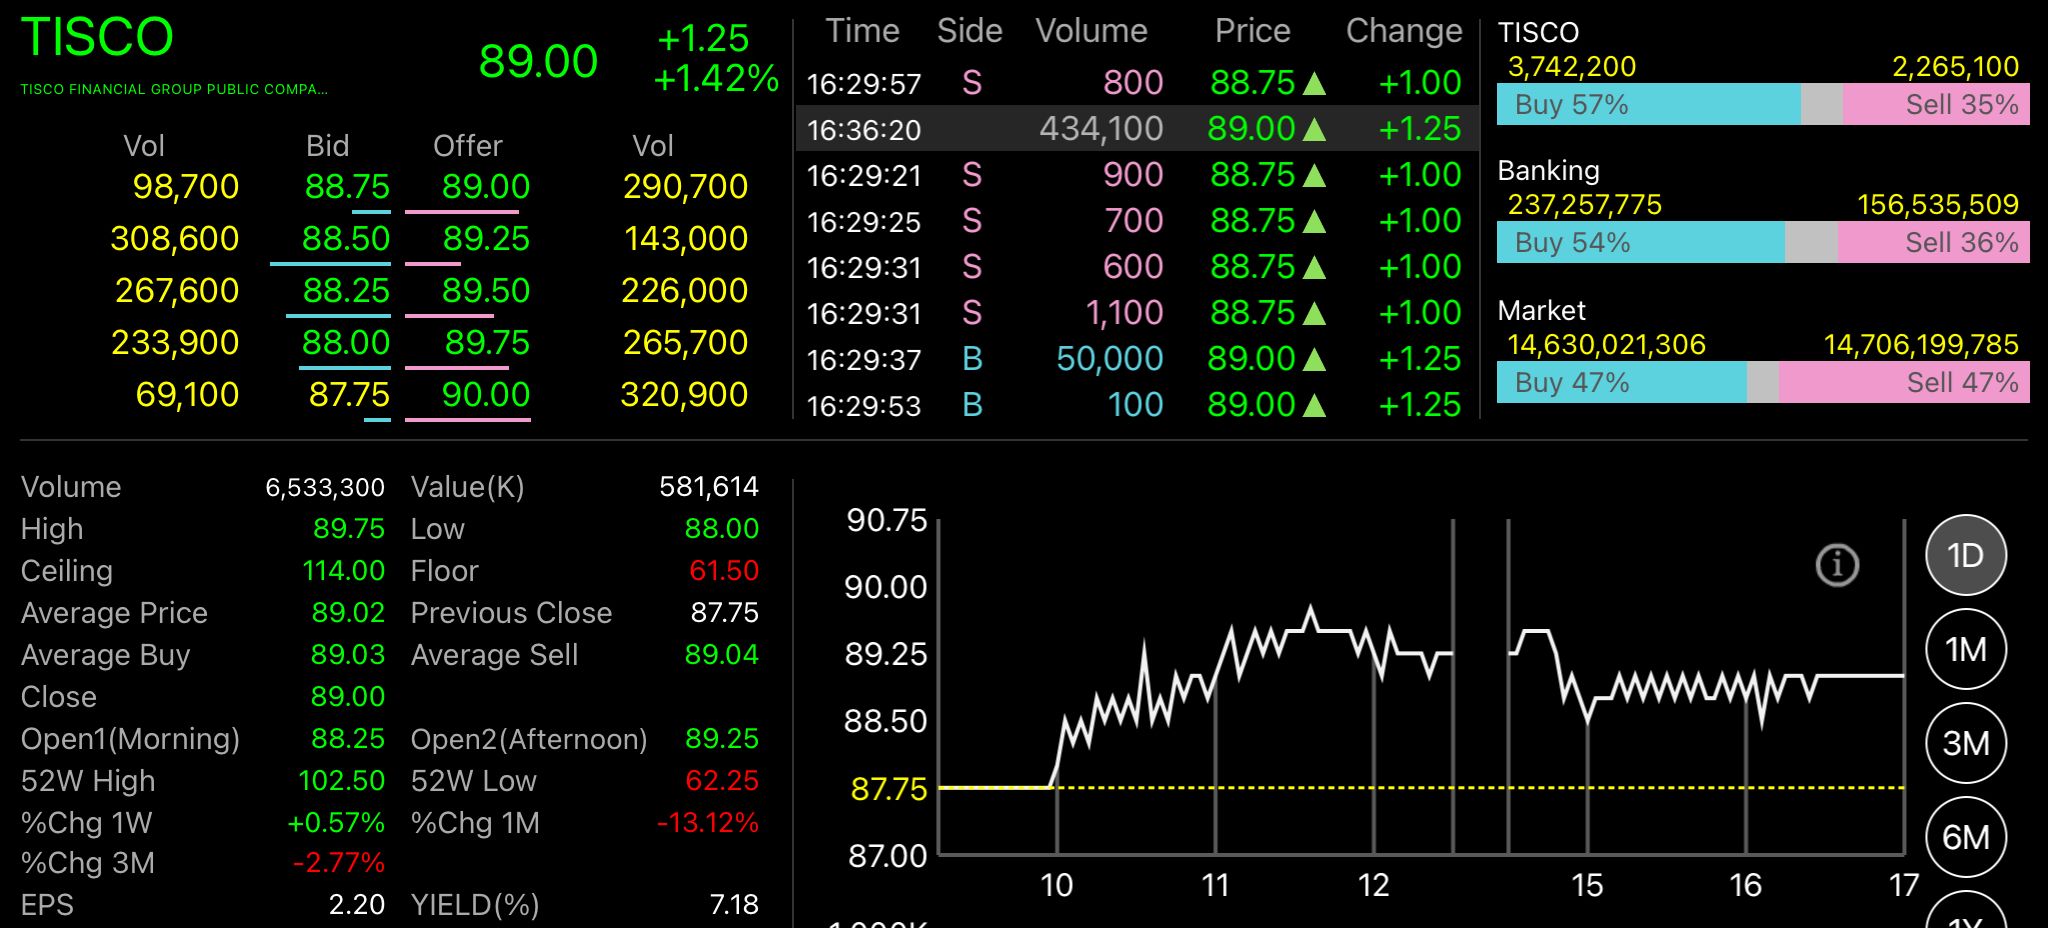Switch chart to 6M range
Screen dimensions: 2048x928
tap(1966, 837)
